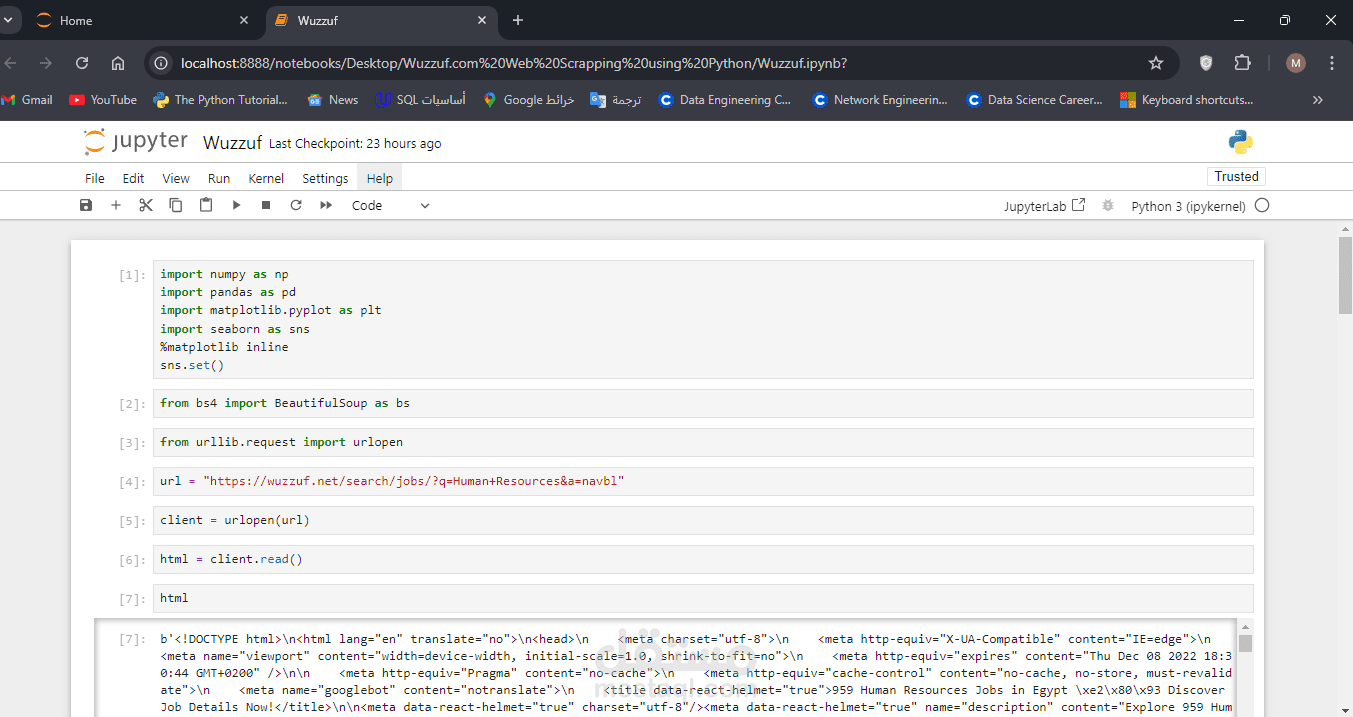
Task: Open ترجمة translate bookmark
Action: [616, 100]
